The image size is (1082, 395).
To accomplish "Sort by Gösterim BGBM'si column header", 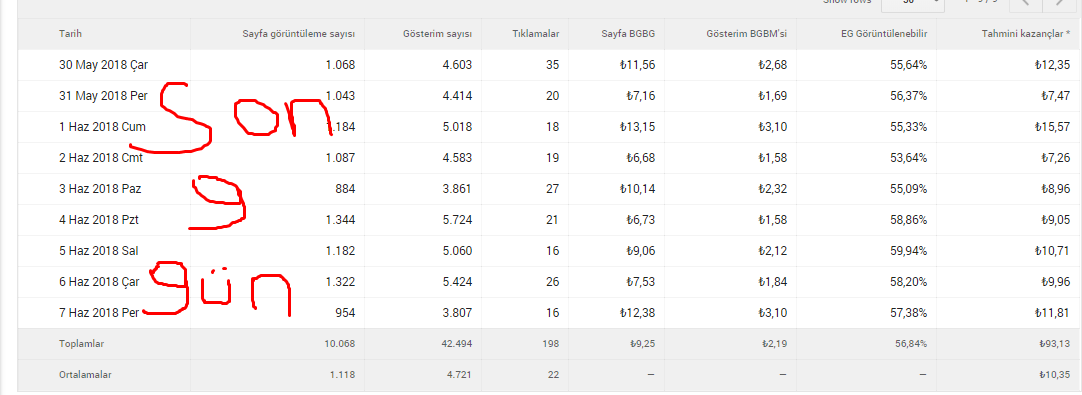I will tap(747, 33).
